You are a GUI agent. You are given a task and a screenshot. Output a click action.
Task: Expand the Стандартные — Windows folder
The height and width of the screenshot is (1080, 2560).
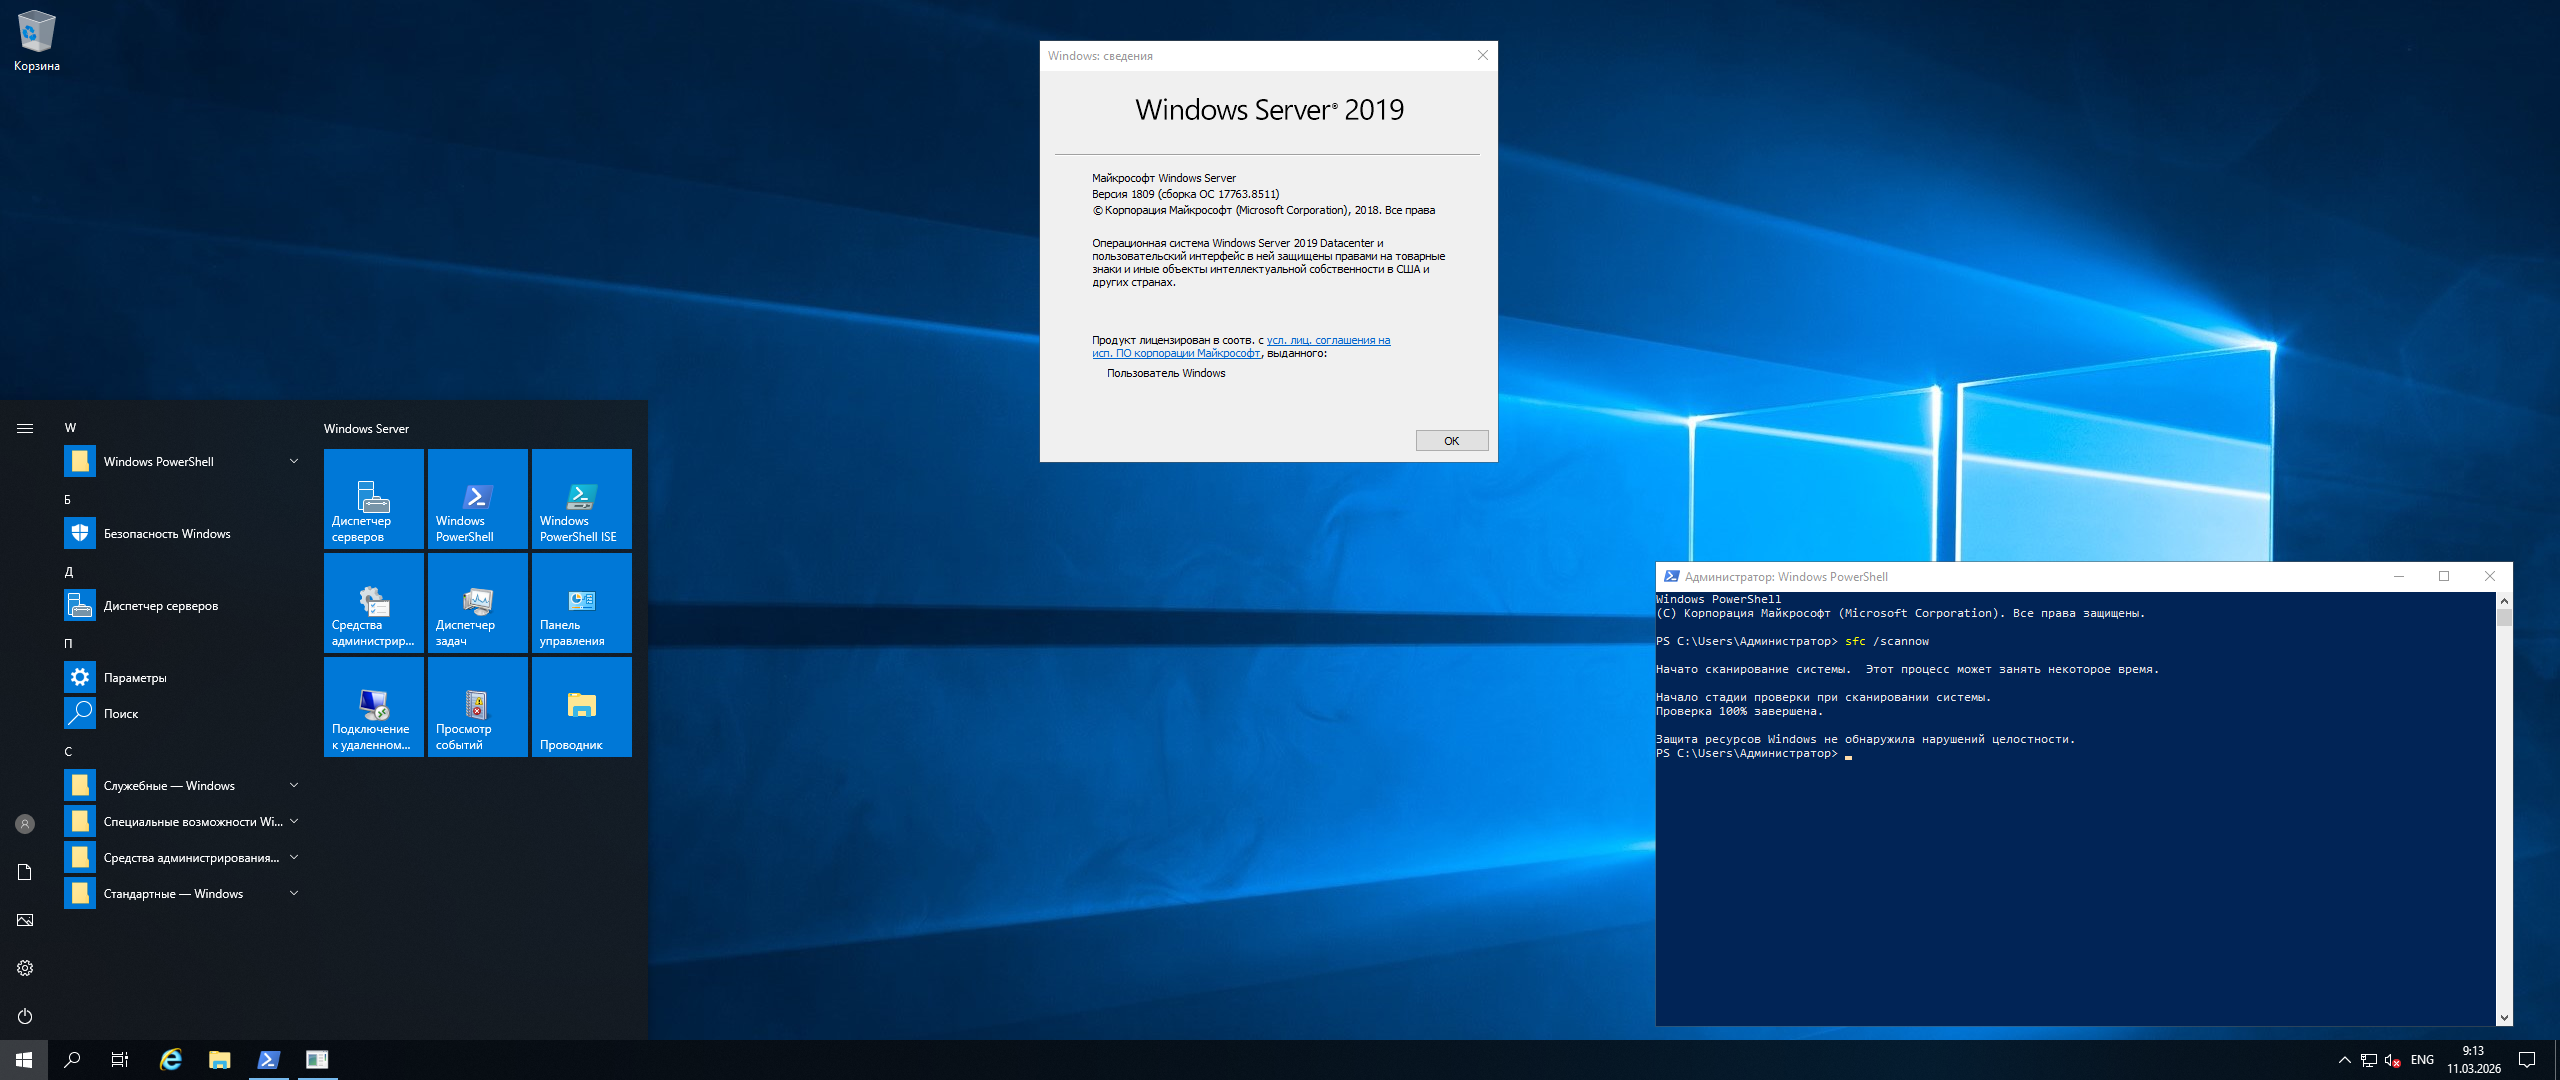pyautogui.click(x=180, y=893)
